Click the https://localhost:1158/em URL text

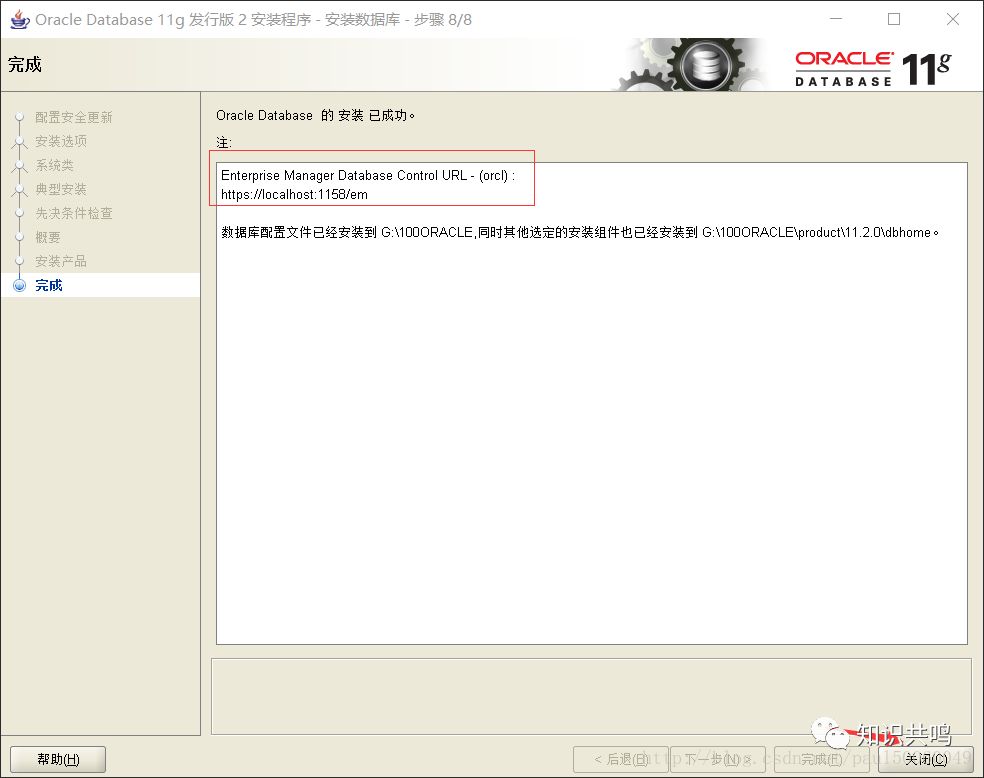point(294,194)
